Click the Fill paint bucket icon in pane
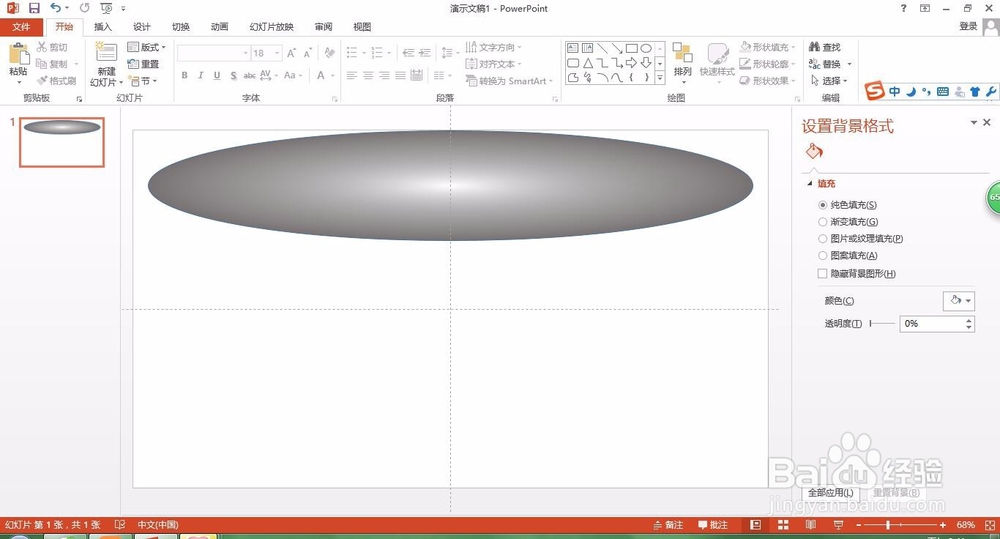 (x=814, y=151)
